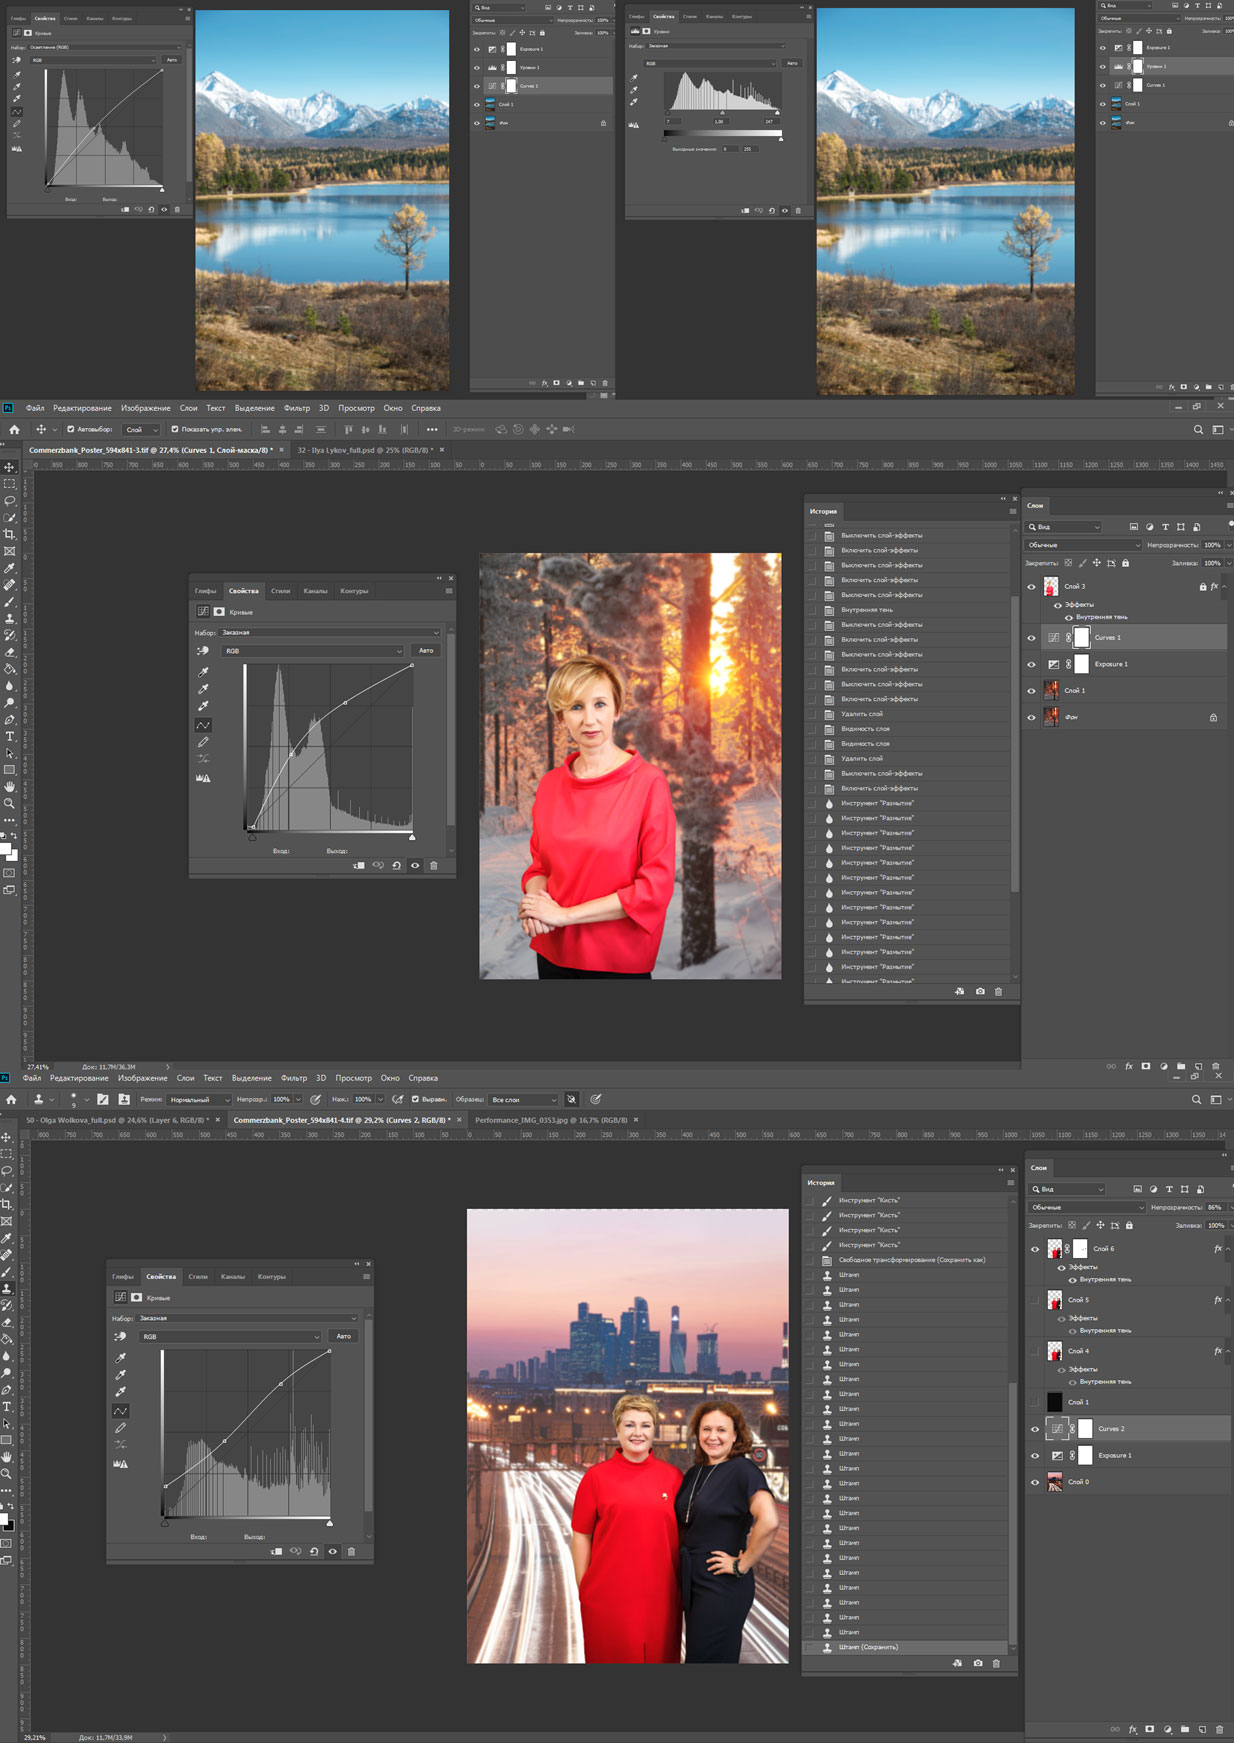Open the Образец Все слои dropdown

pyautogui.click(x=523, y=1099)
